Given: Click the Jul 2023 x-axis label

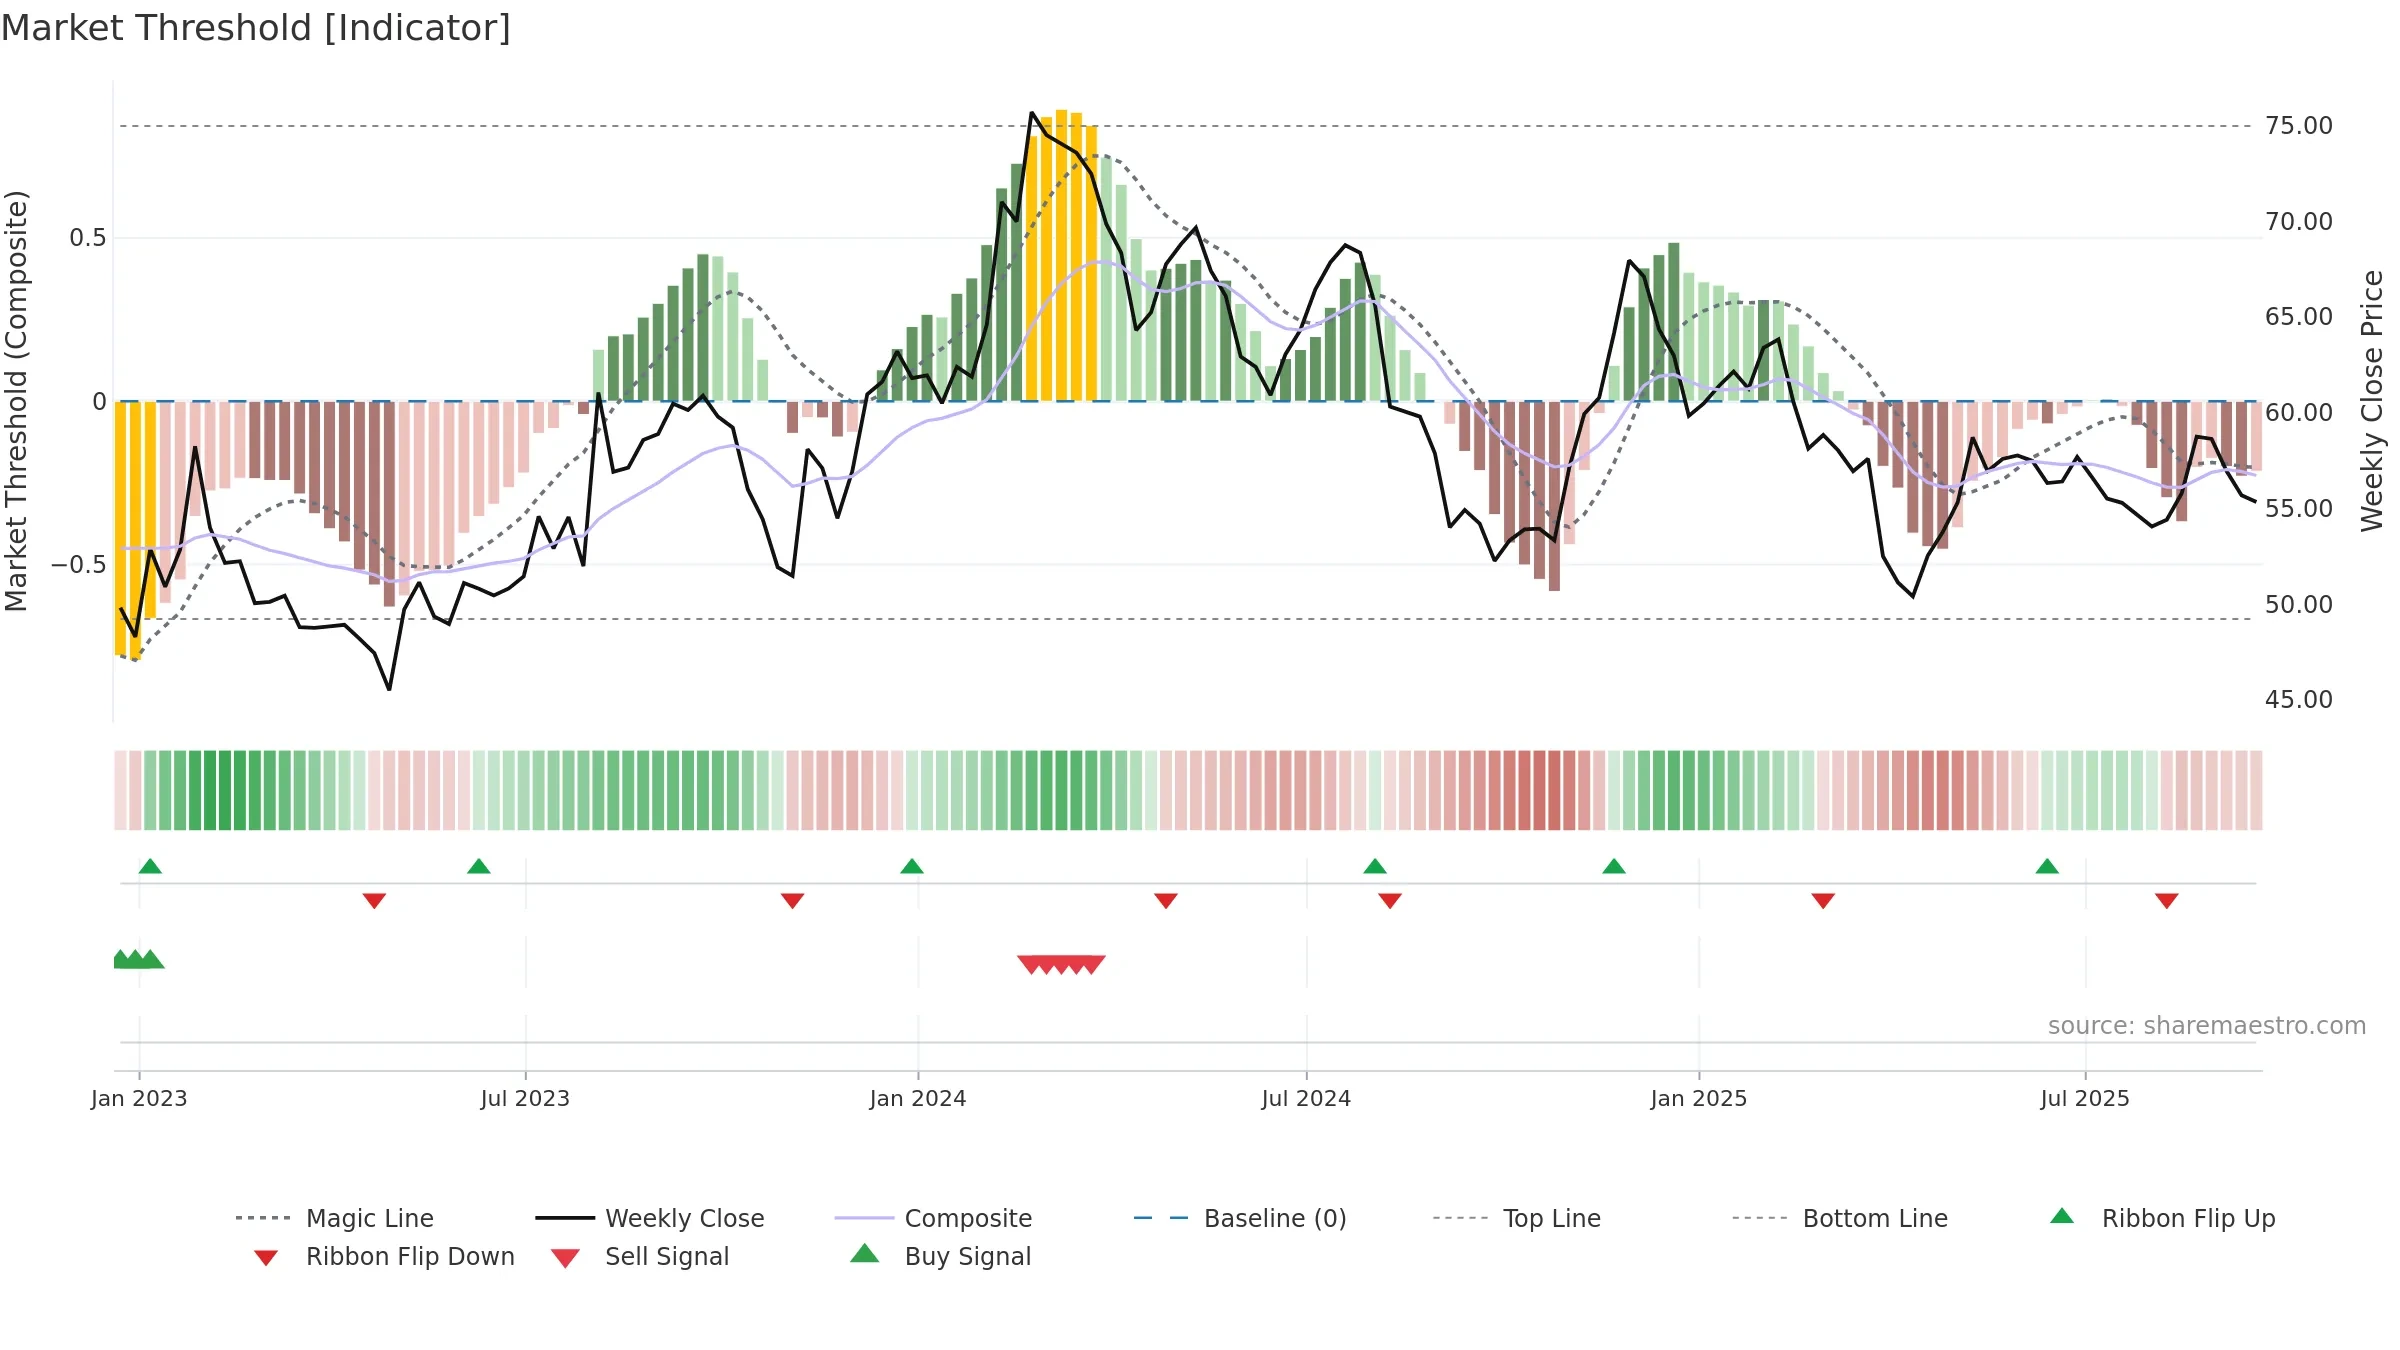Looking at the screenshot, I should tap(525, 1098).
